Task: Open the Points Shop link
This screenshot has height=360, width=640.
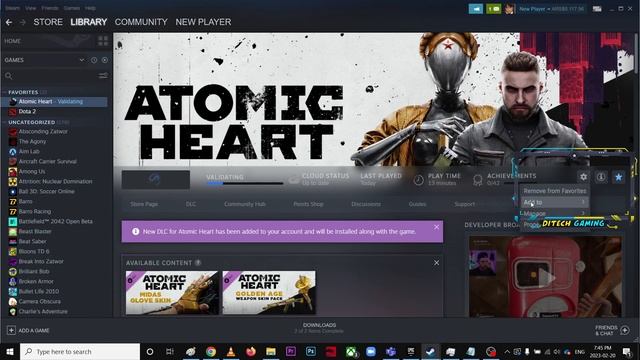Action: pos(308,204)
